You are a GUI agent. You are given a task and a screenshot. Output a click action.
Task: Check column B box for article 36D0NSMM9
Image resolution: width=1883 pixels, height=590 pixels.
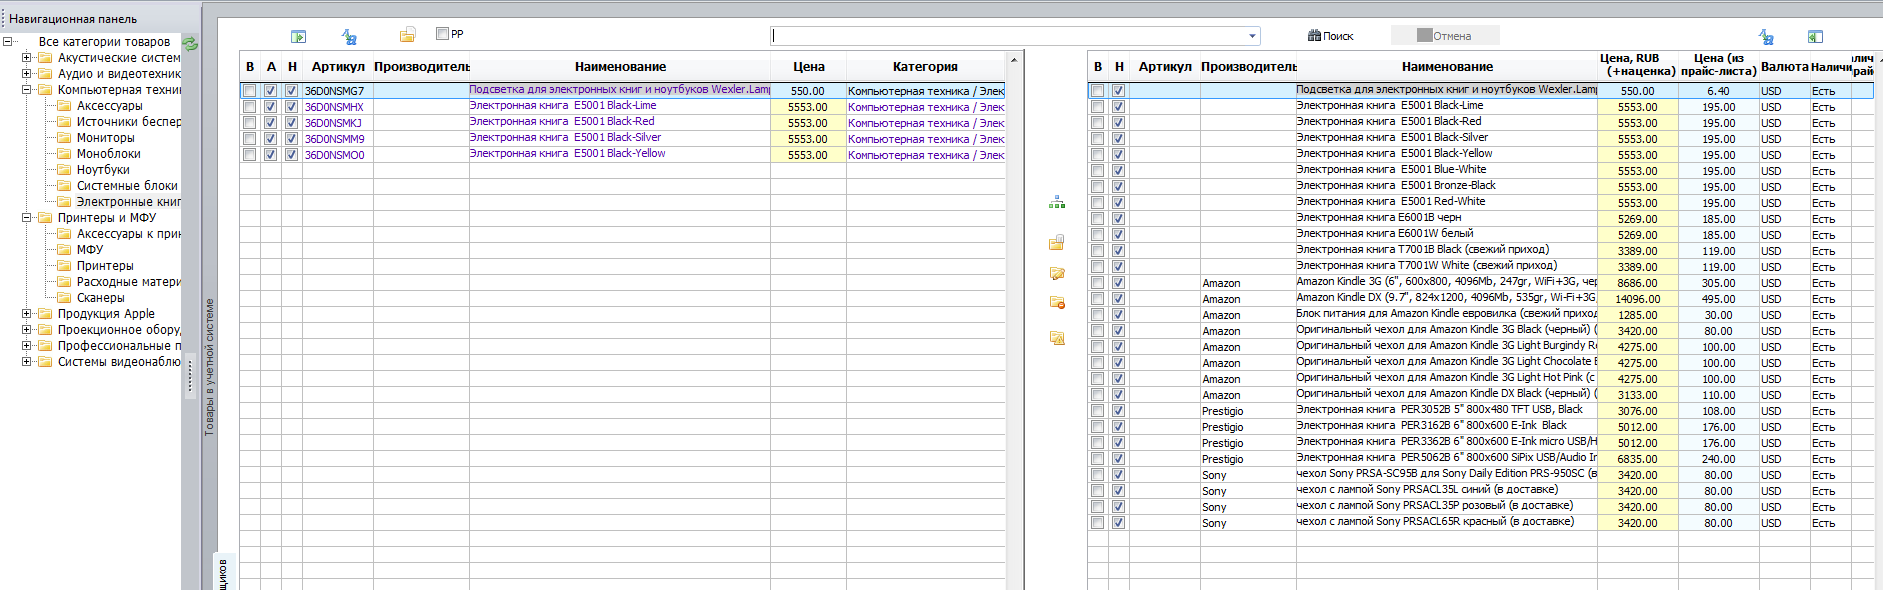(249, 139)
